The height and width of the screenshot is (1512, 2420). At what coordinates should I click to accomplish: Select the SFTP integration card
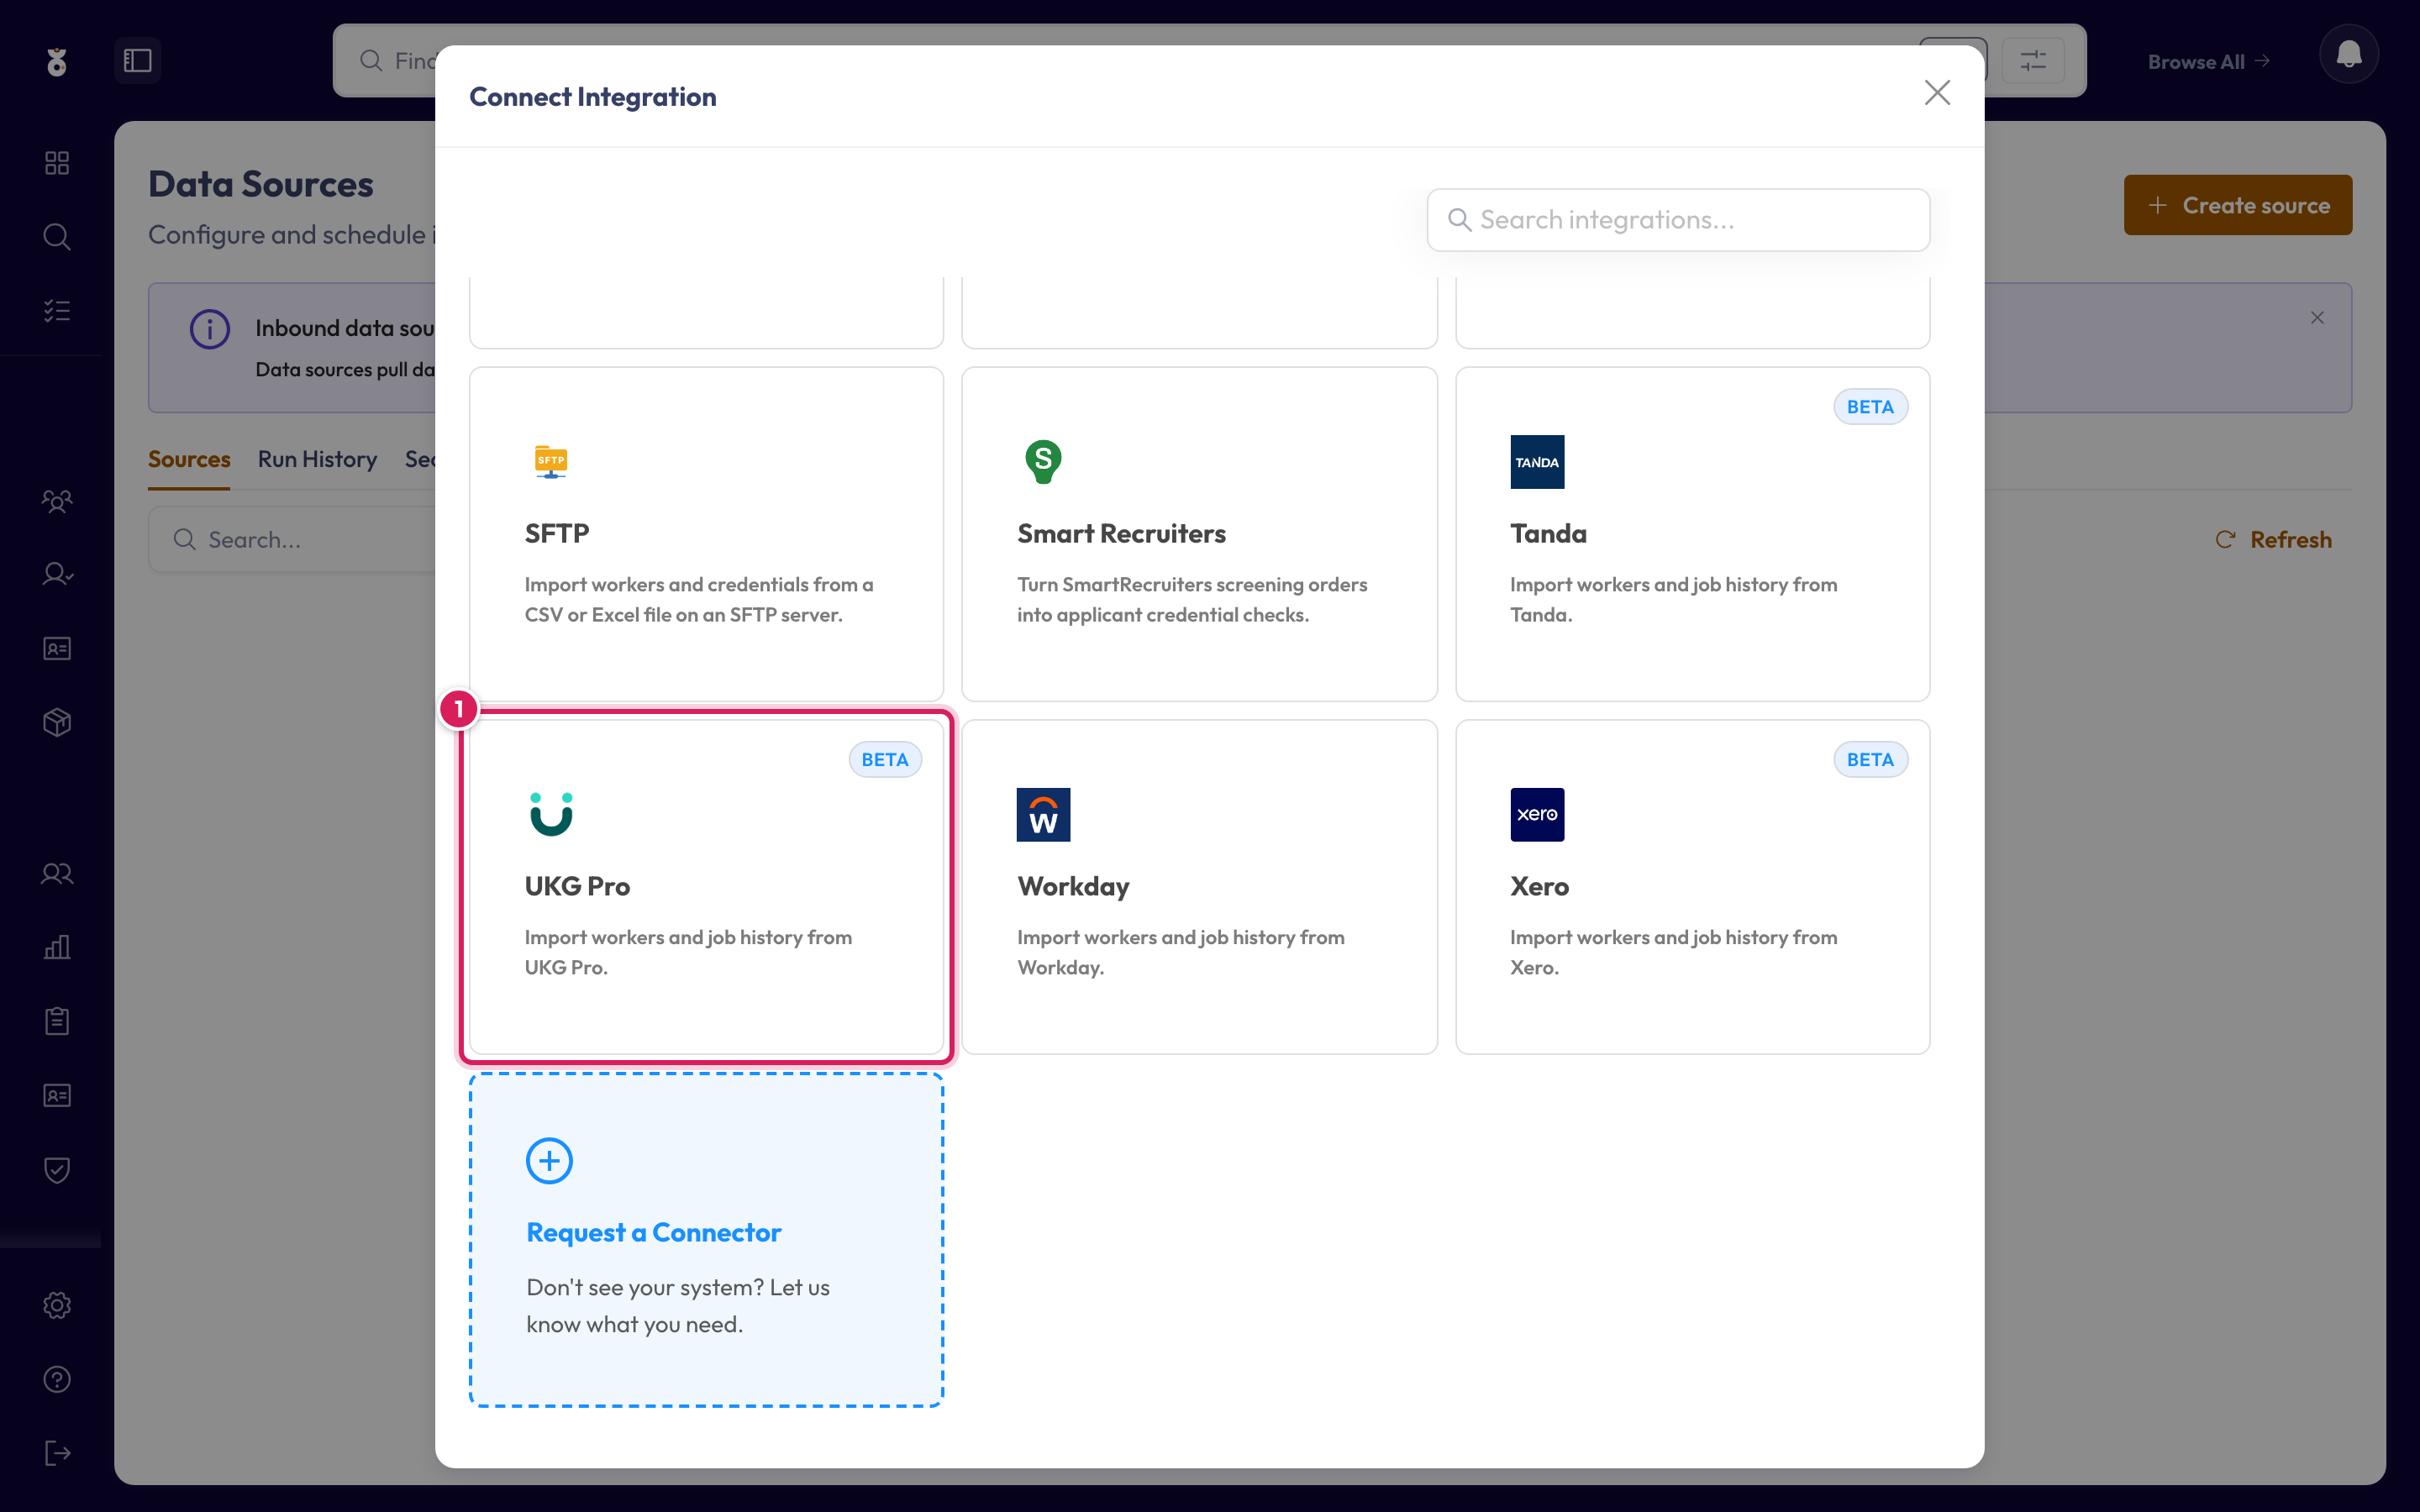tap(706, 534)
